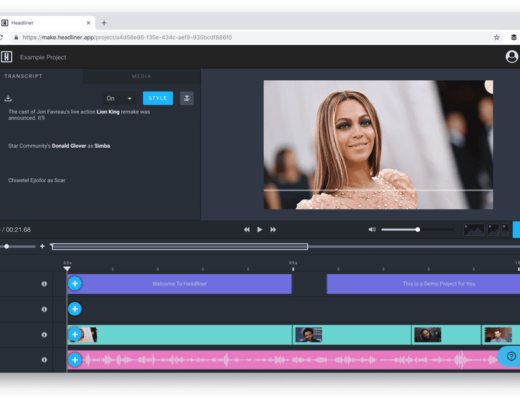Select the This is a Demo Project clip

[x=423, y=284]
